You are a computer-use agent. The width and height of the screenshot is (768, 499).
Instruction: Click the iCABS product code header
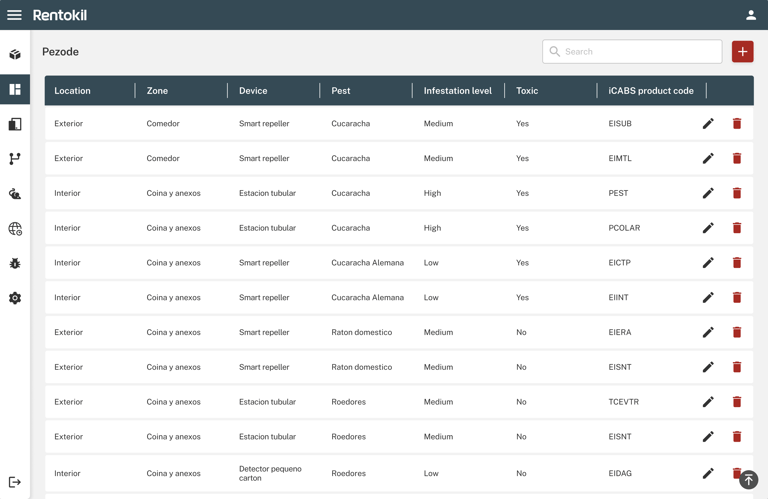[650, 91]
